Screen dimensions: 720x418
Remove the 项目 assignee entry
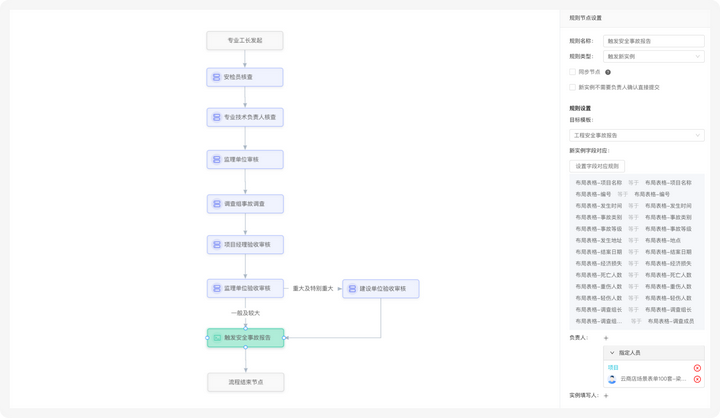click(697, 368)
